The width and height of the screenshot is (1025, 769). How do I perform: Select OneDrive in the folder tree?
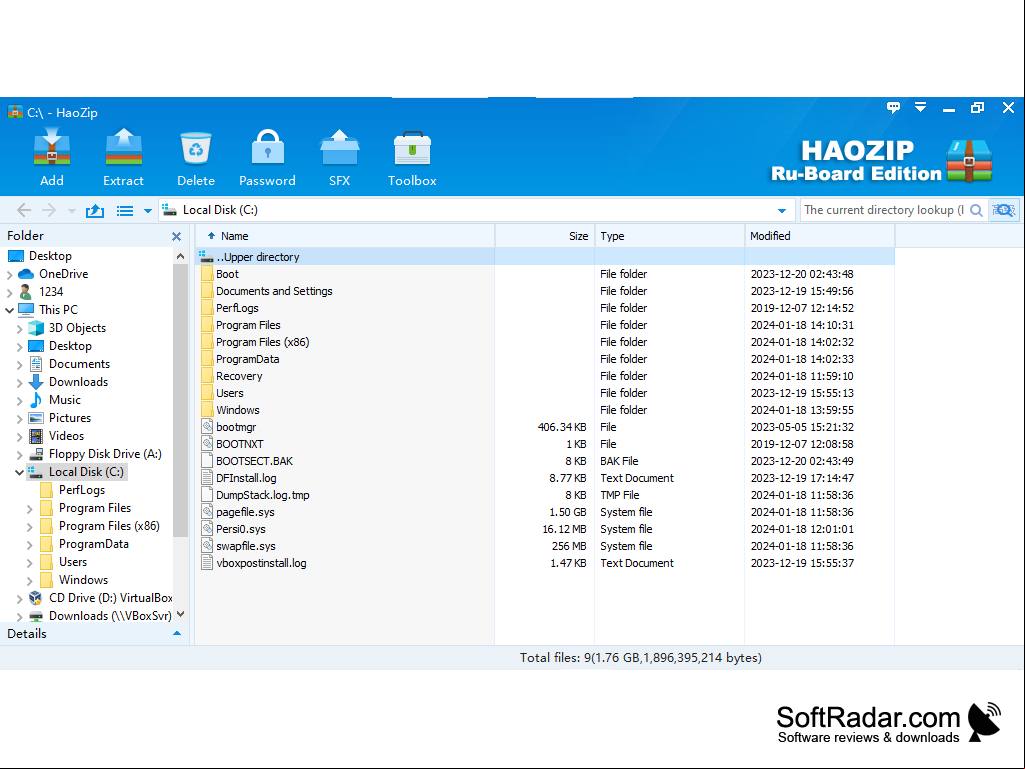tap(63, 274)
